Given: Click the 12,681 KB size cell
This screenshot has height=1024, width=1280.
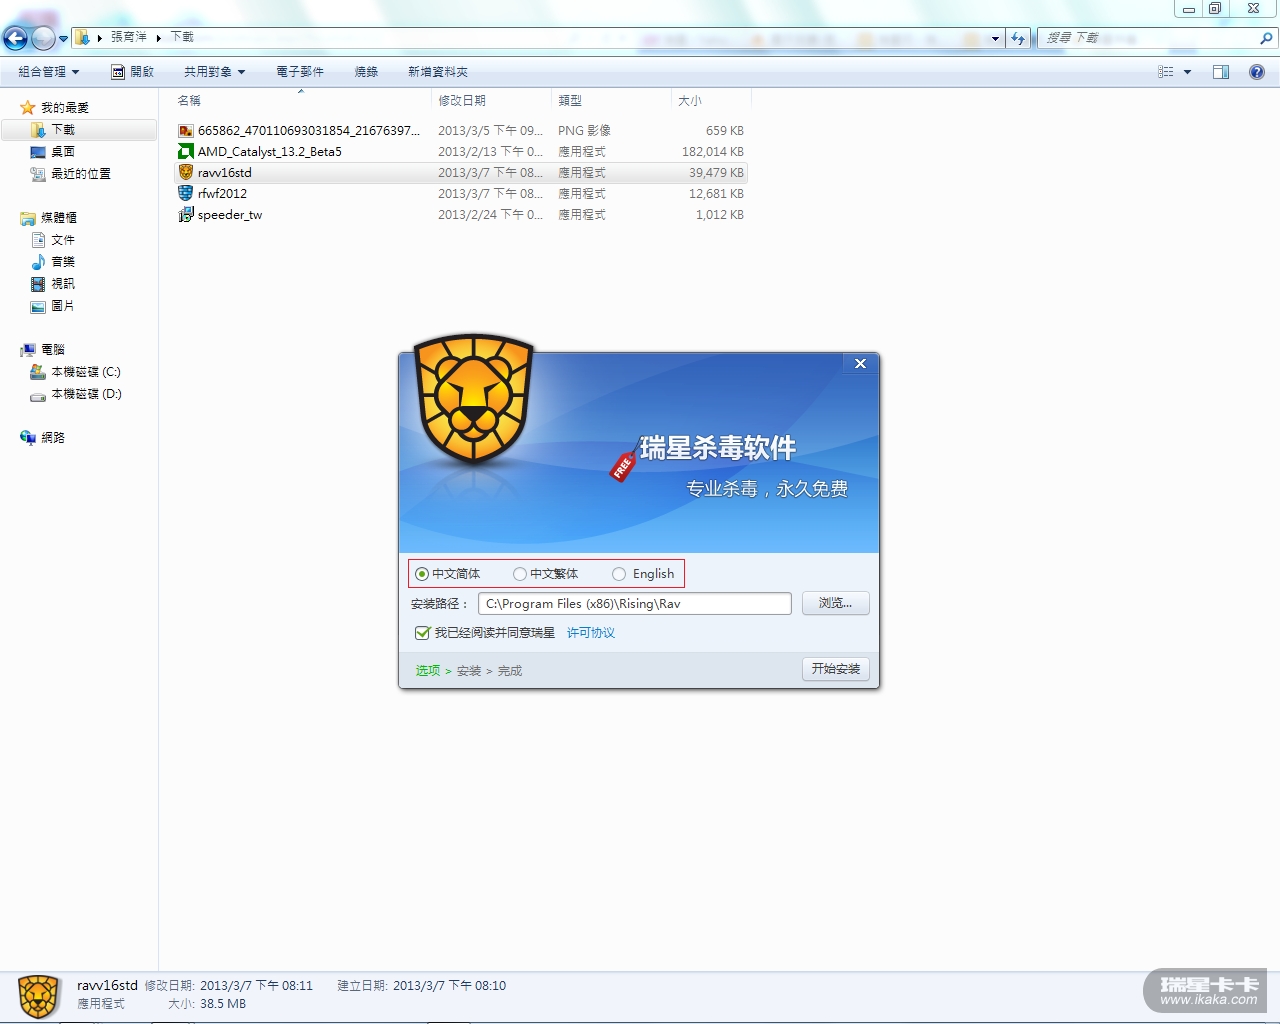Looking at the screenshot, I should (x=716, y=194).
